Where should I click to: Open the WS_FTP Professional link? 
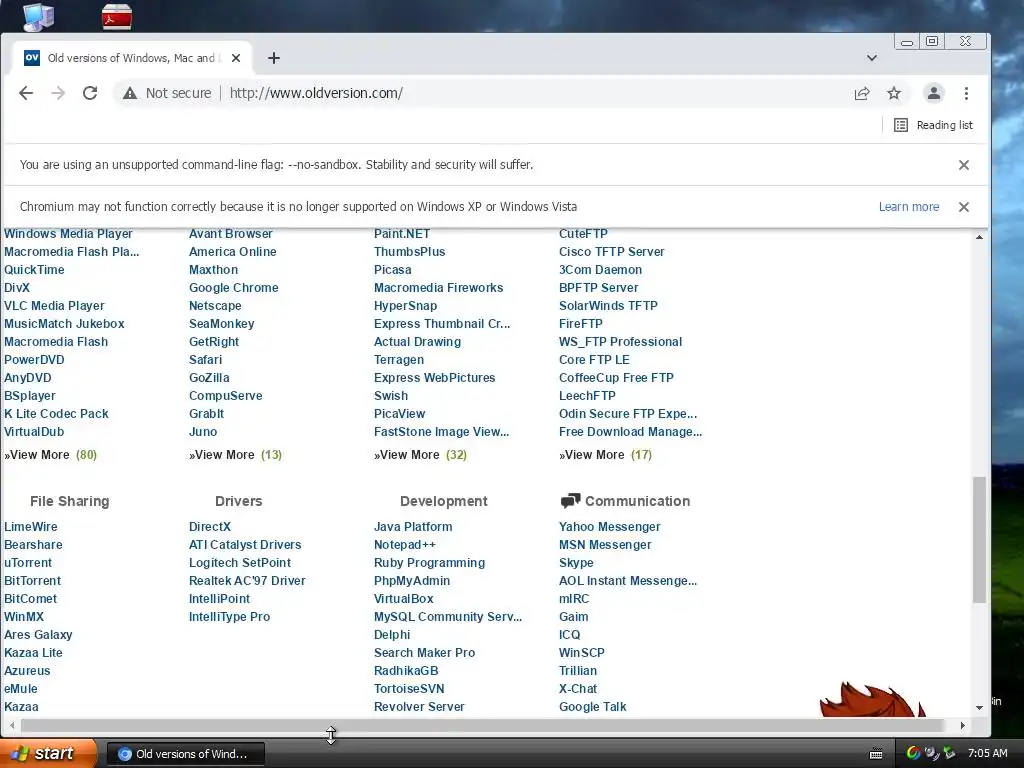(620, 342)
